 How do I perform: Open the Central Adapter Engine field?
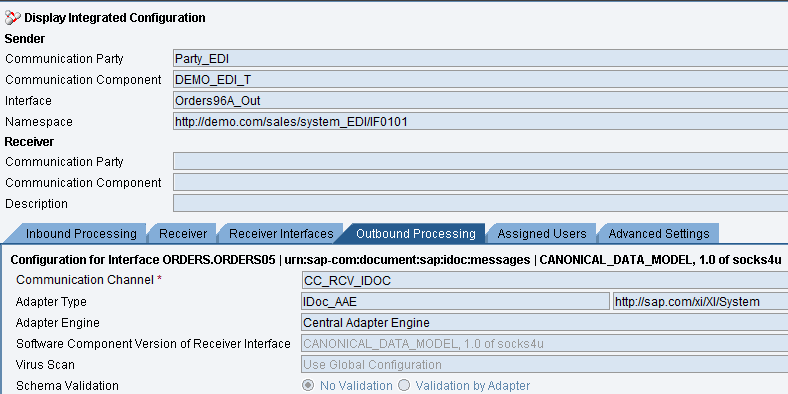pos(545,322)
